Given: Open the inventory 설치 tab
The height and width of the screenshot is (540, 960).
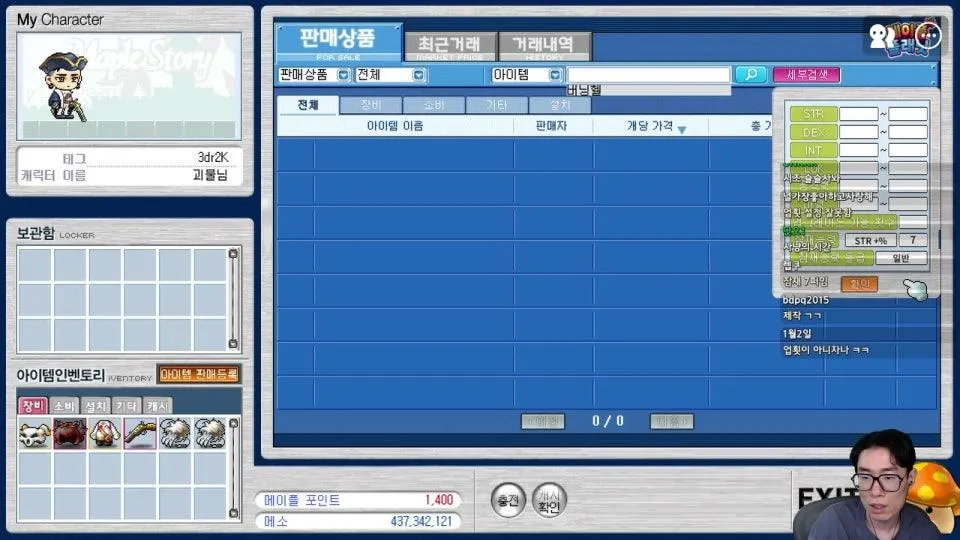Looking at the screenshot, I should [96, 406].
